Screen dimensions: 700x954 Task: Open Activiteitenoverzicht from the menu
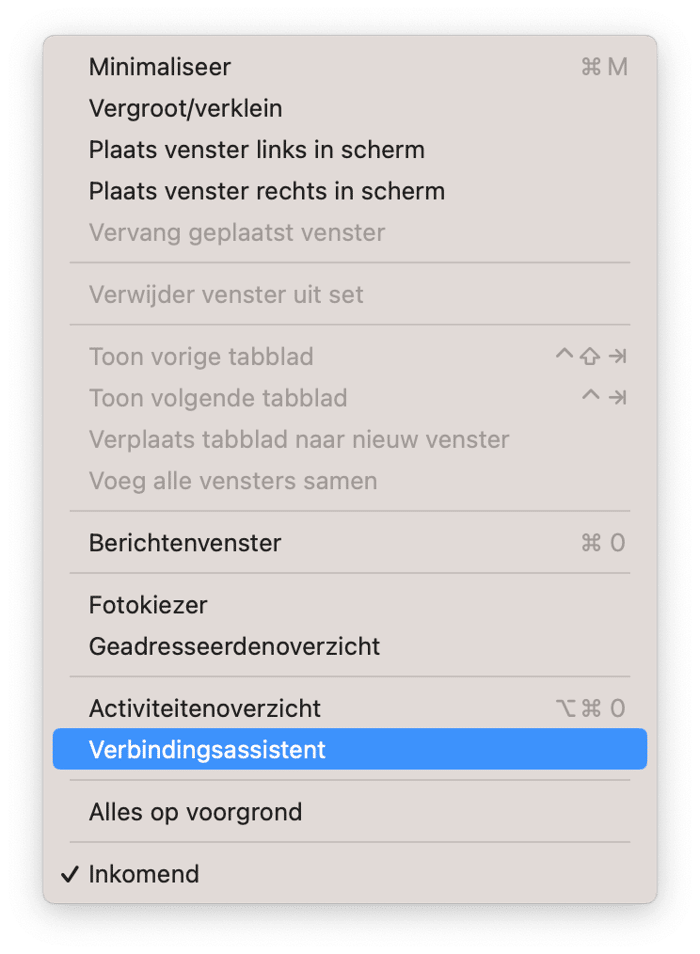(x=350, y=708)
